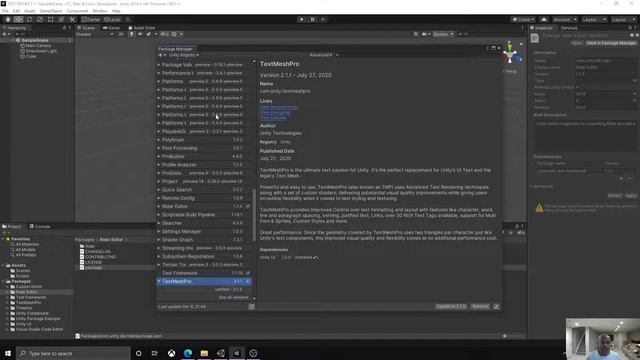Open the Collab dropdown

[x=523, y=20]
